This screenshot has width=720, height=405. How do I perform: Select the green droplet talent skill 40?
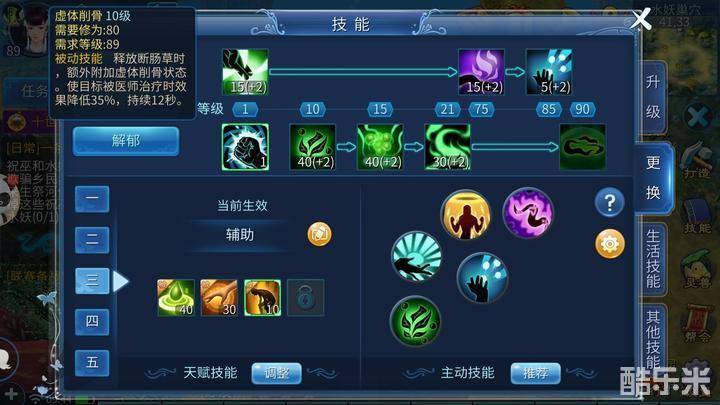click(176, 298)
